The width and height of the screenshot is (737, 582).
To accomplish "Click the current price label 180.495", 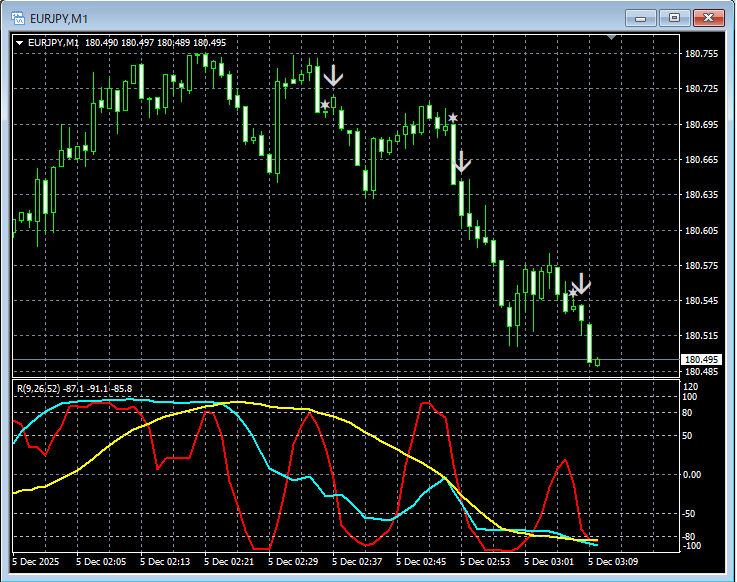I will (x=700, y=360).
